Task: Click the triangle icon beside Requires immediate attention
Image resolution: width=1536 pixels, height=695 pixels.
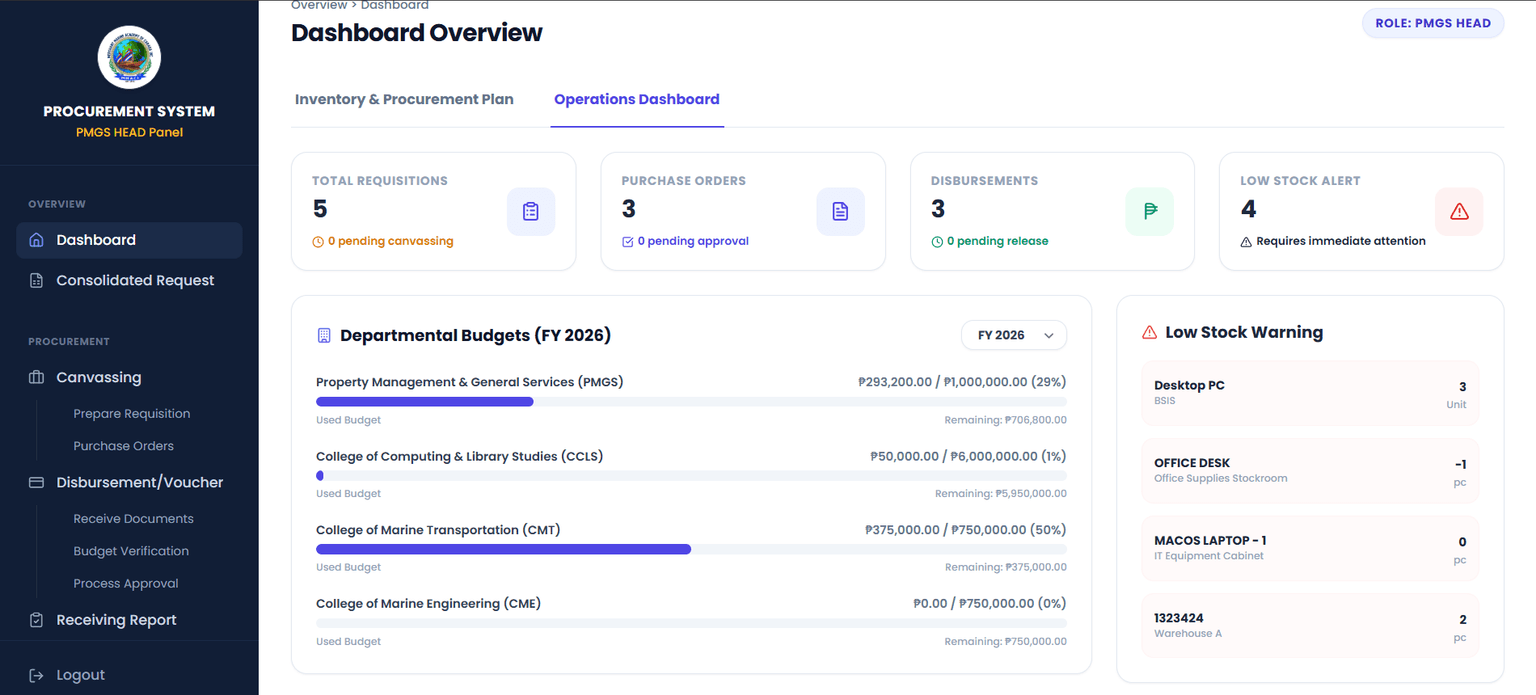Action: (1246, 242)
